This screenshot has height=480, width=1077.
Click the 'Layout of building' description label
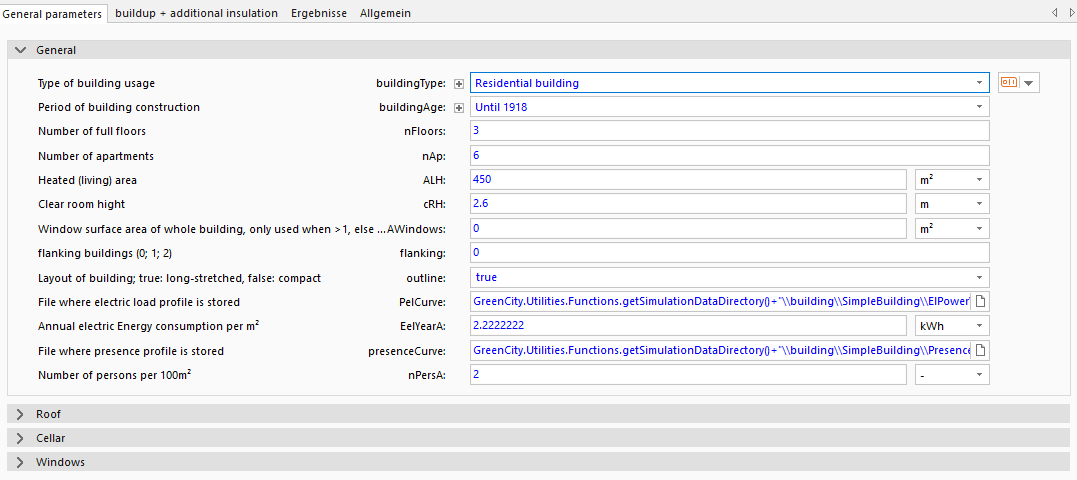point(179,278)
